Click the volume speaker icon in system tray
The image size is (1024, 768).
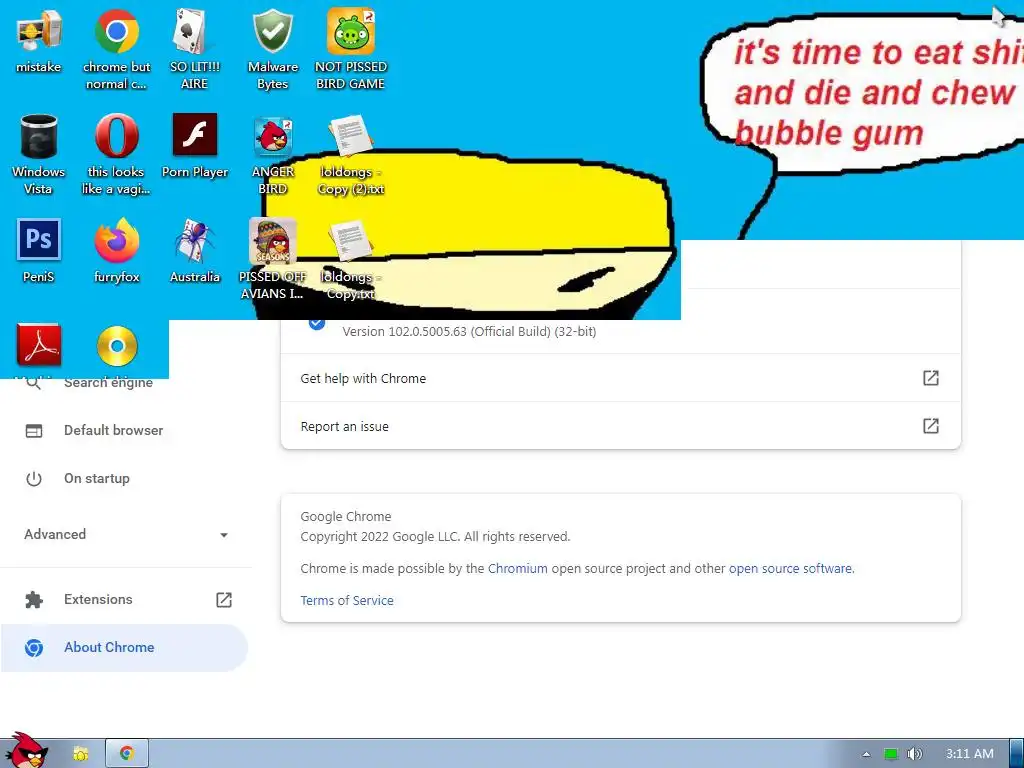[914, 754]
